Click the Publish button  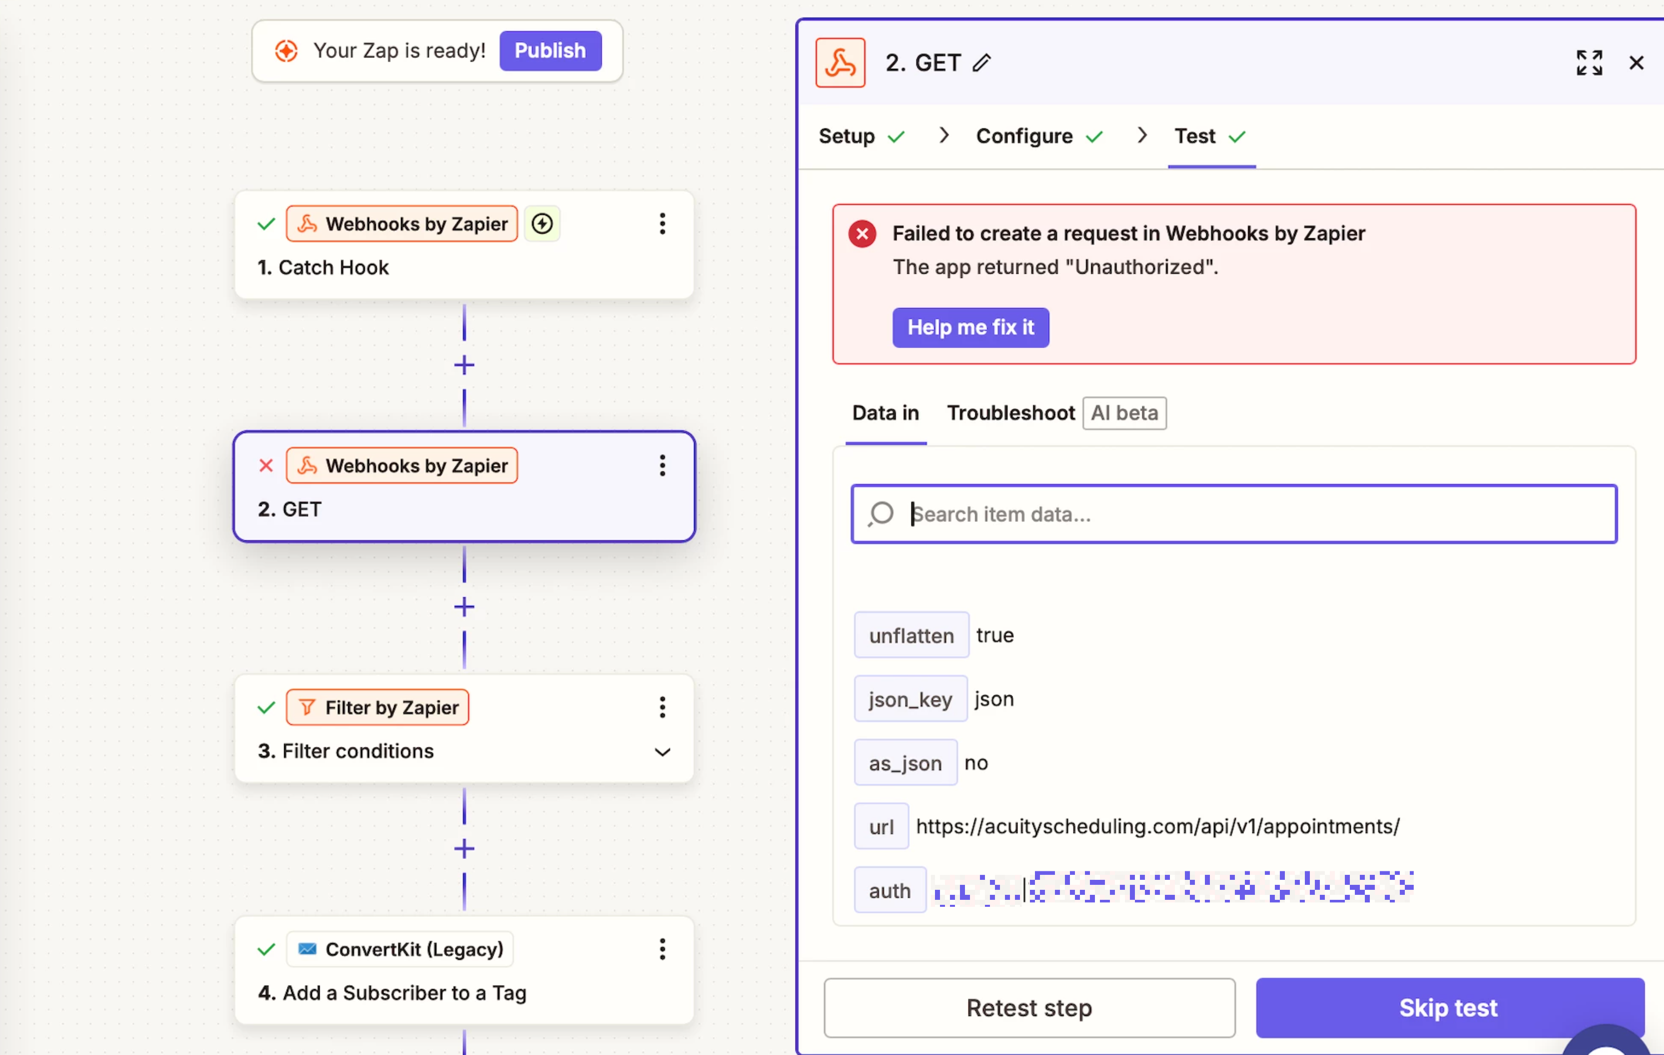pos(550,51)
